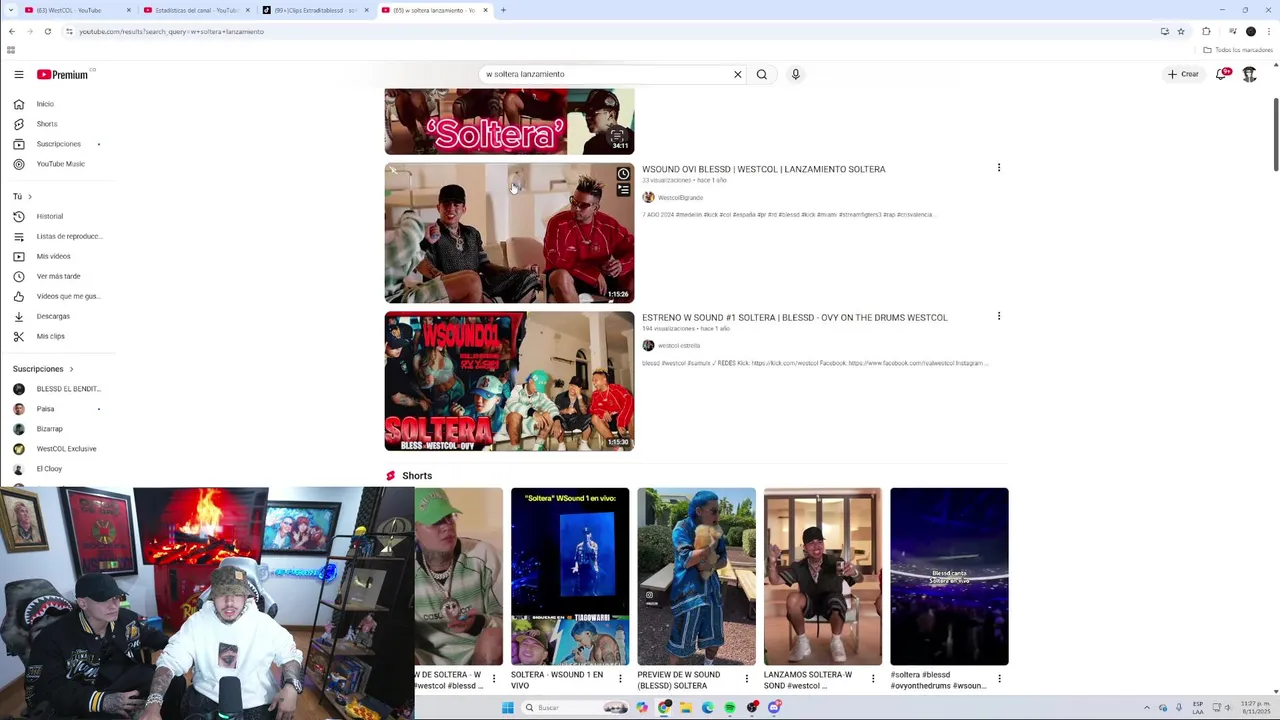Play the WSOUNDCOL SOLTERA thumbnail video
This screenshot has height=720, width=1280.
[x=509, y=381]
